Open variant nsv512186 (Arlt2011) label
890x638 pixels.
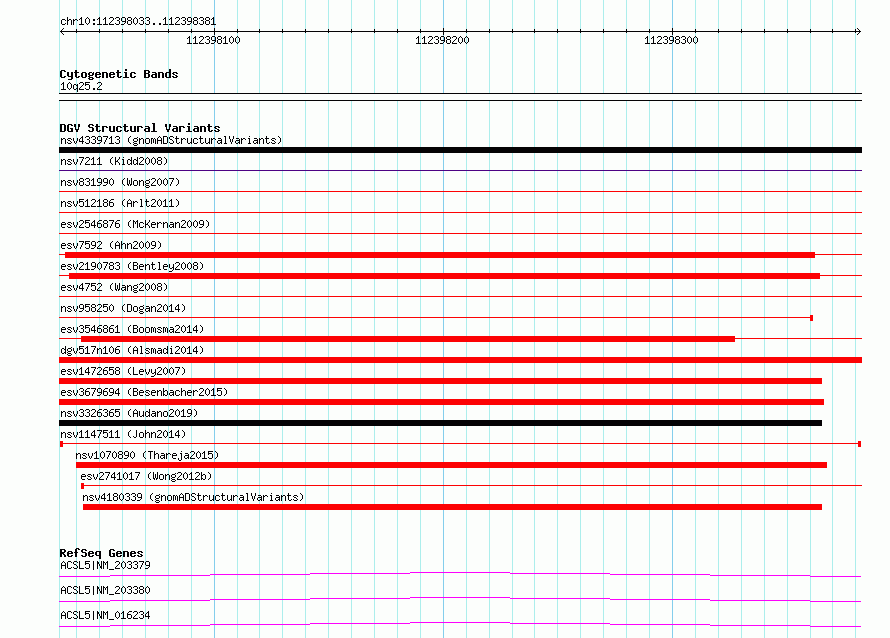(120, 203)
